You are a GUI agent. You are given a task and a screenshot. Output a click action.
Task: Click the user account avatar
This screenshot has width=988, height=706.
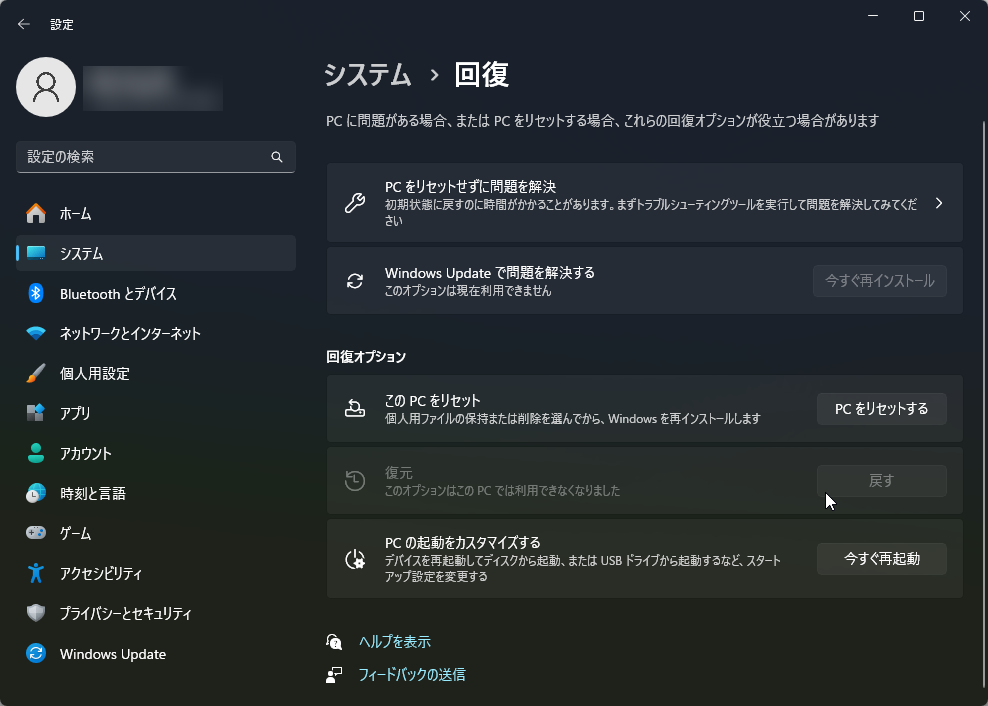pyautogui.click(x=46, y=87)
